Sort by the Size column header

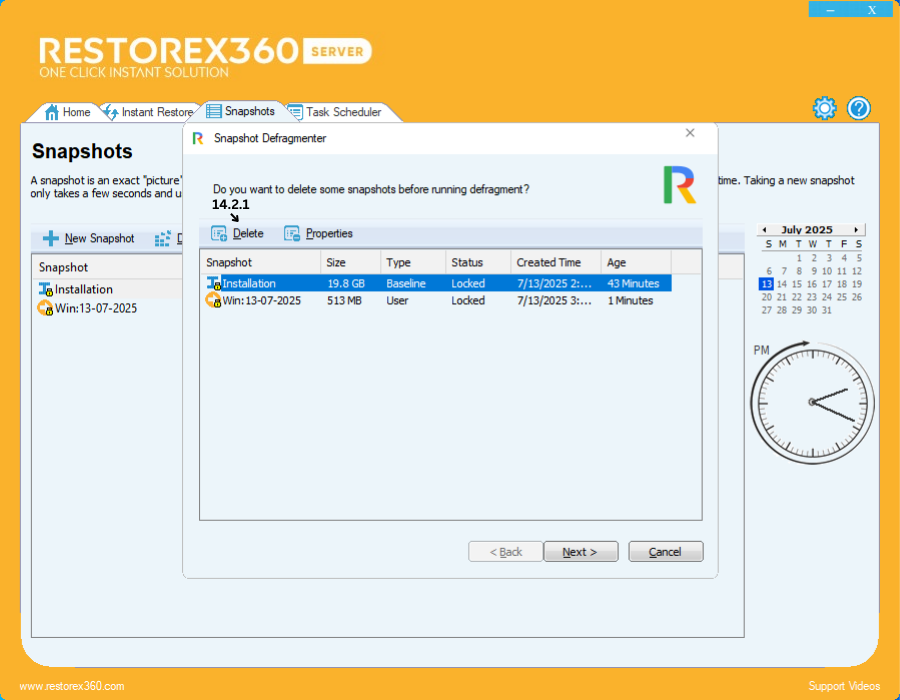click(x=350, y=262)
